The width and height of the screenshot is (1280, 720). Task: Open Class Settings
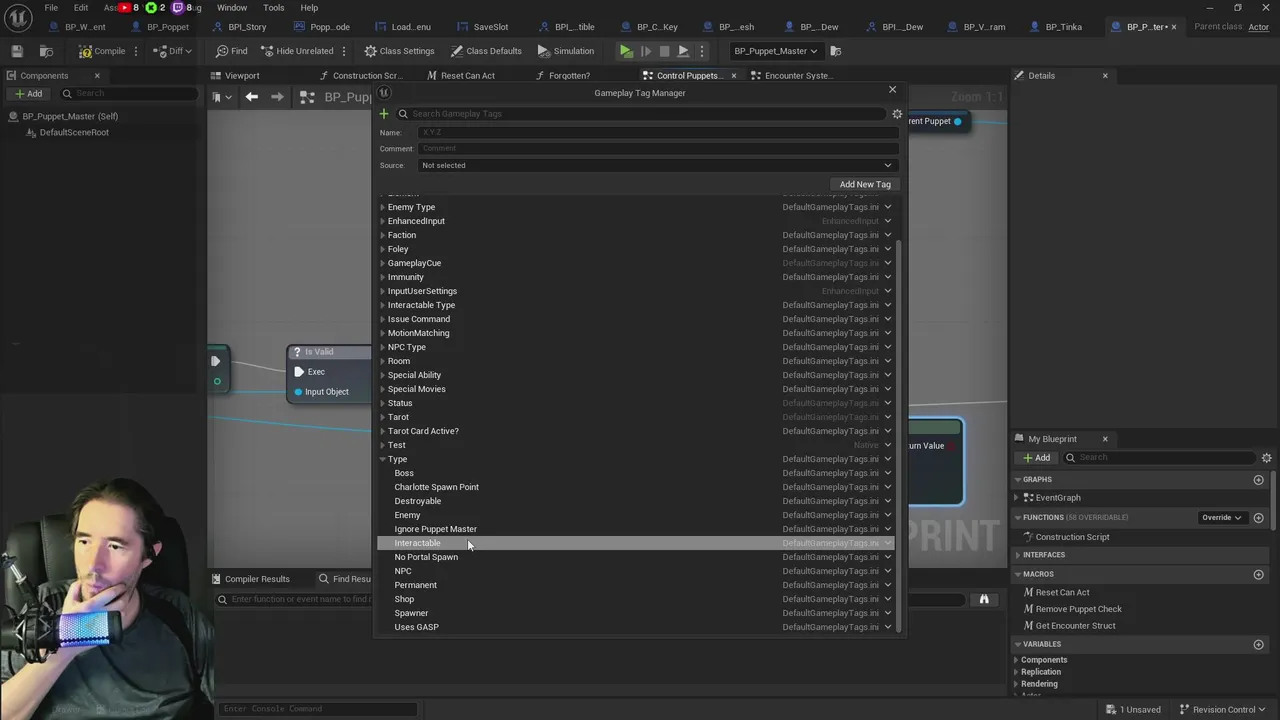tap(399, 51)
